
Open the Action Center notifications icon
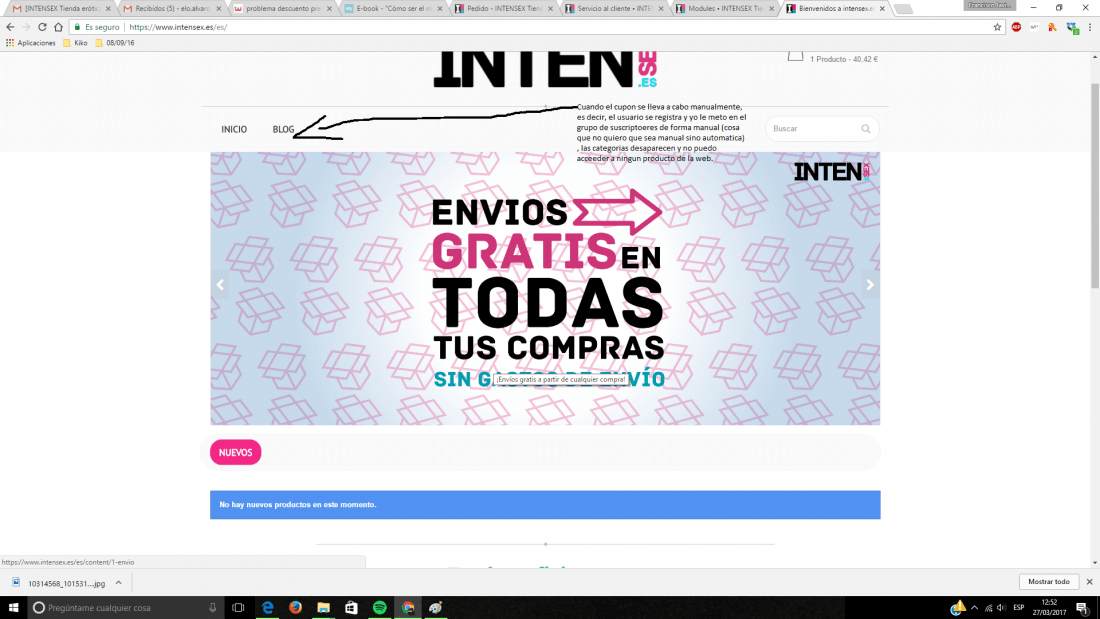[1082, 608]
